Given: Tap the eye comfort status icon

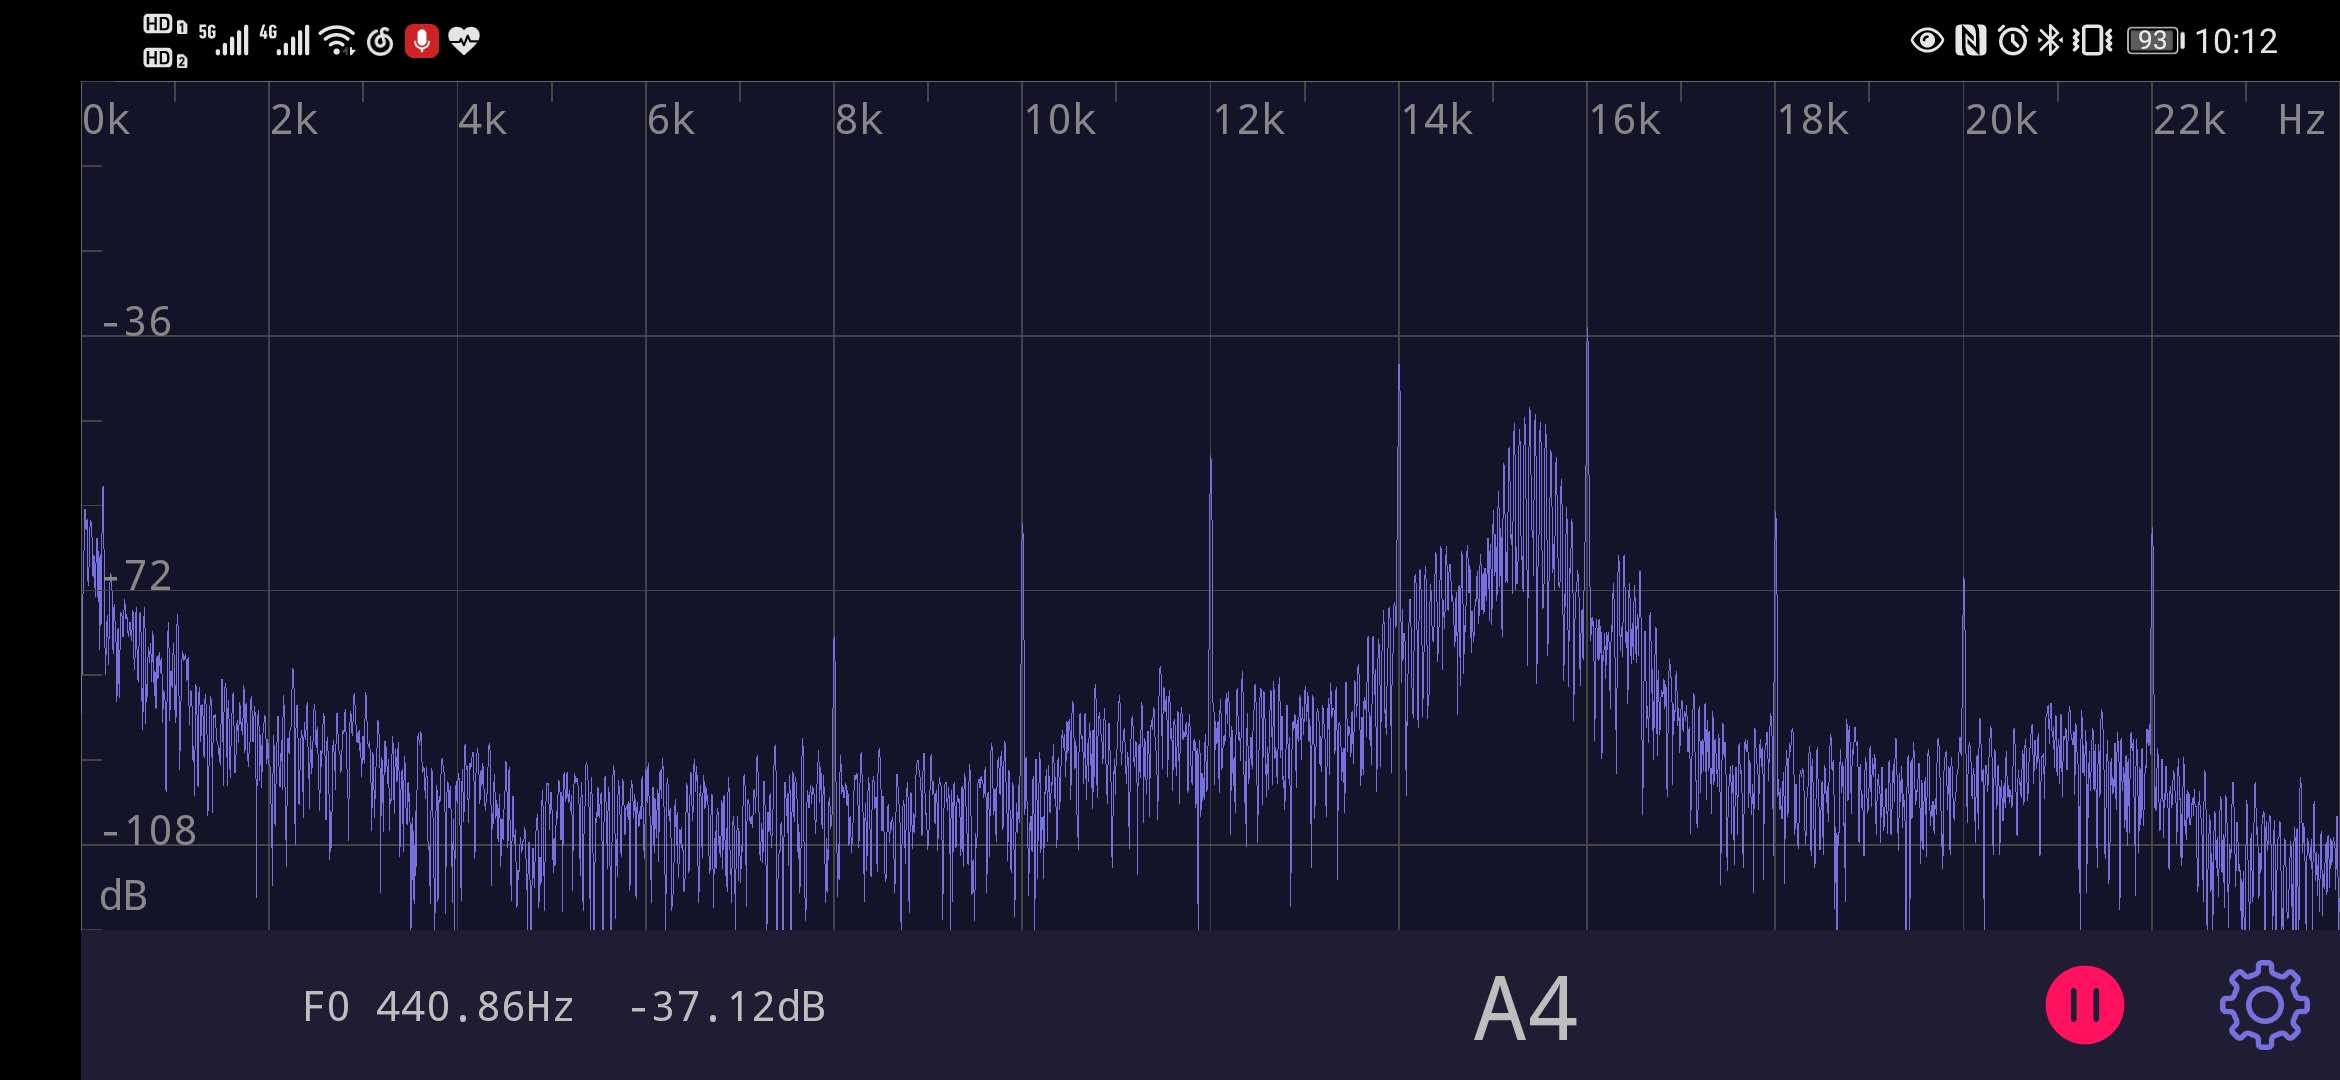Looking at the screenshot, I should [1927, 41].
